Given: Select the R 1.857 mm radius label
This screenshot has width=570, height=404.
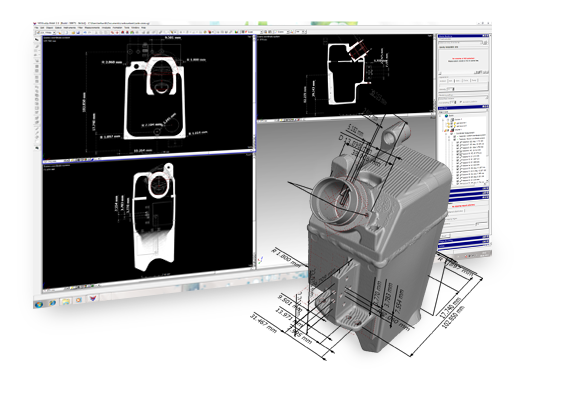Looking at the screenshot, I should [110, 137].
